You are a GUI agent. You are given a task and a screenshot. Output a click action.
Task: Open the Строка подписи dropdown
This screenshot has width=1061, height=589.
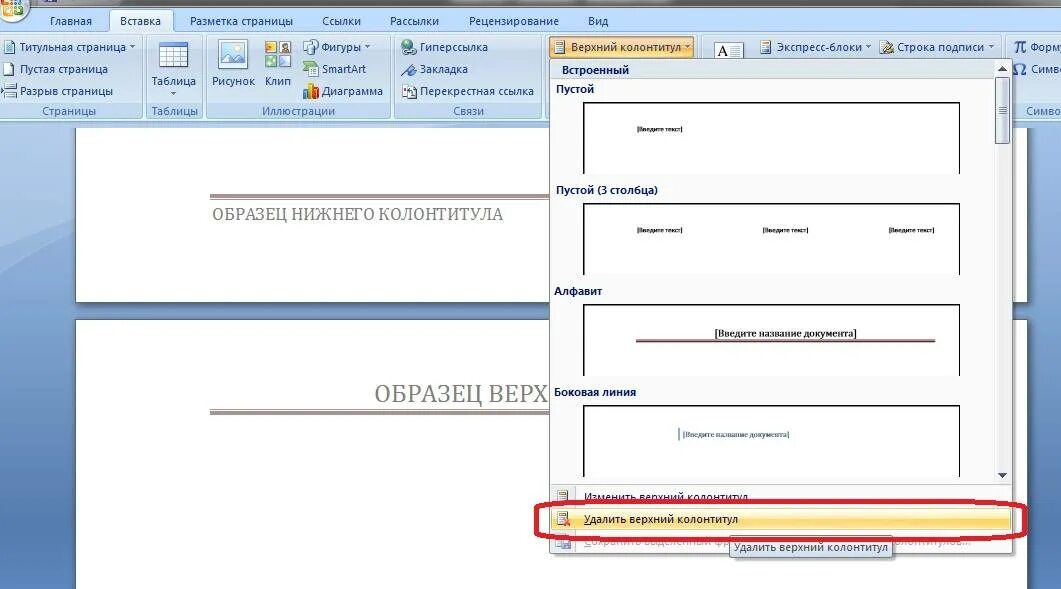click(937, 47)
